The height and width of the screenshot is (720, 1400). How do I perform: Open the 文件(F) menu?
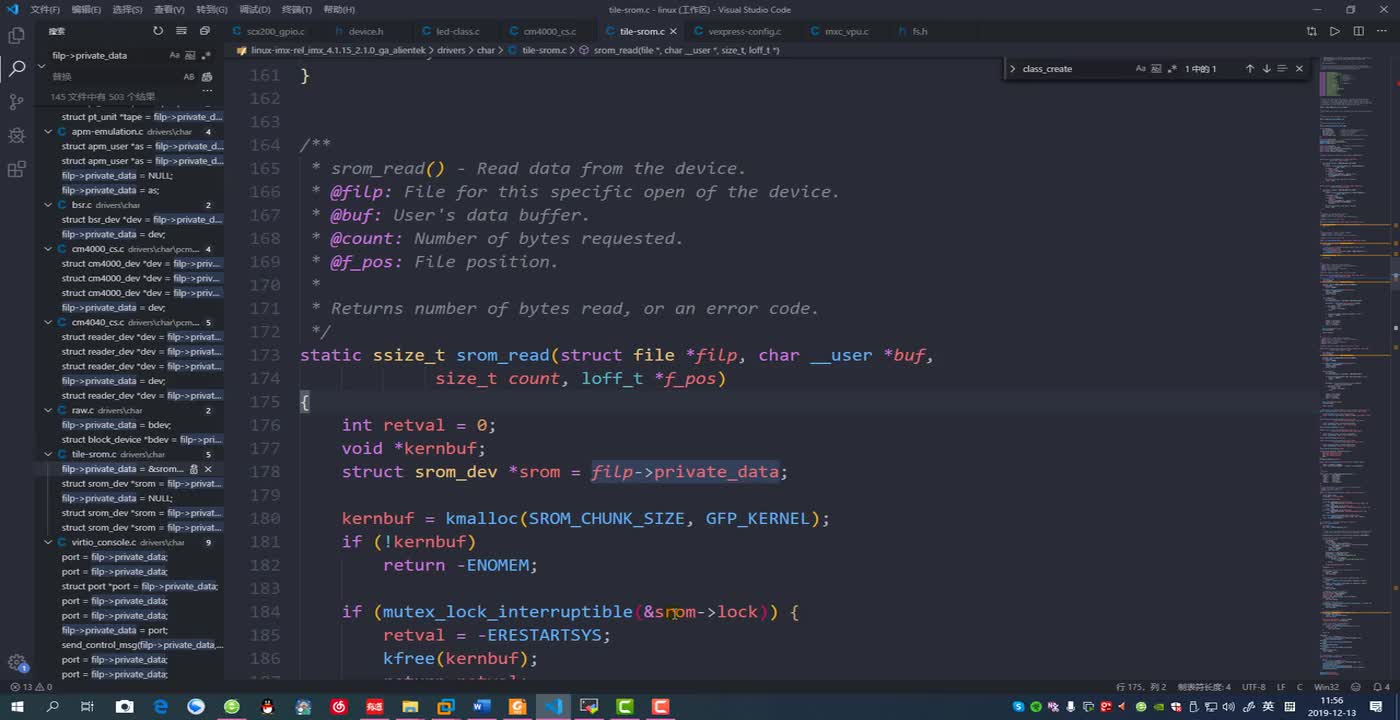coord(45,9)
